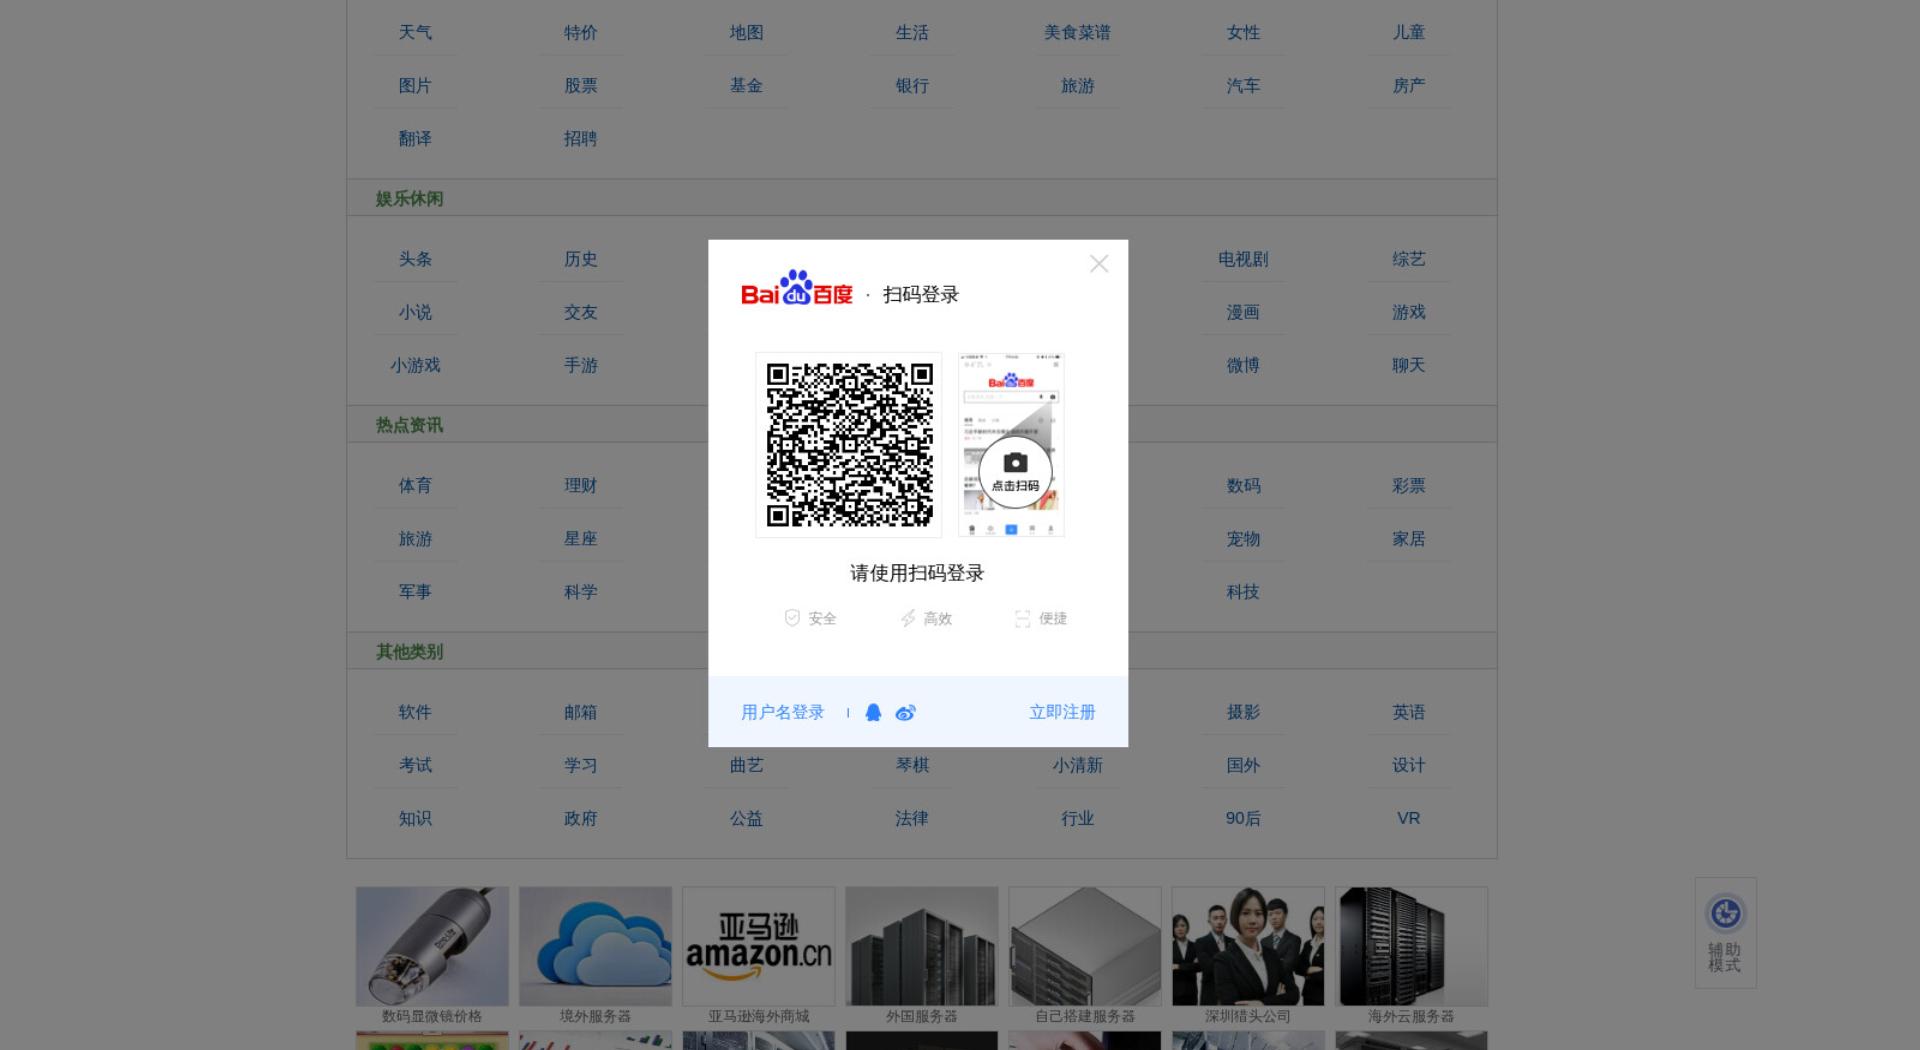Click the QR code image
This screenshot has height=1050, width=1920.
point(849,445)
